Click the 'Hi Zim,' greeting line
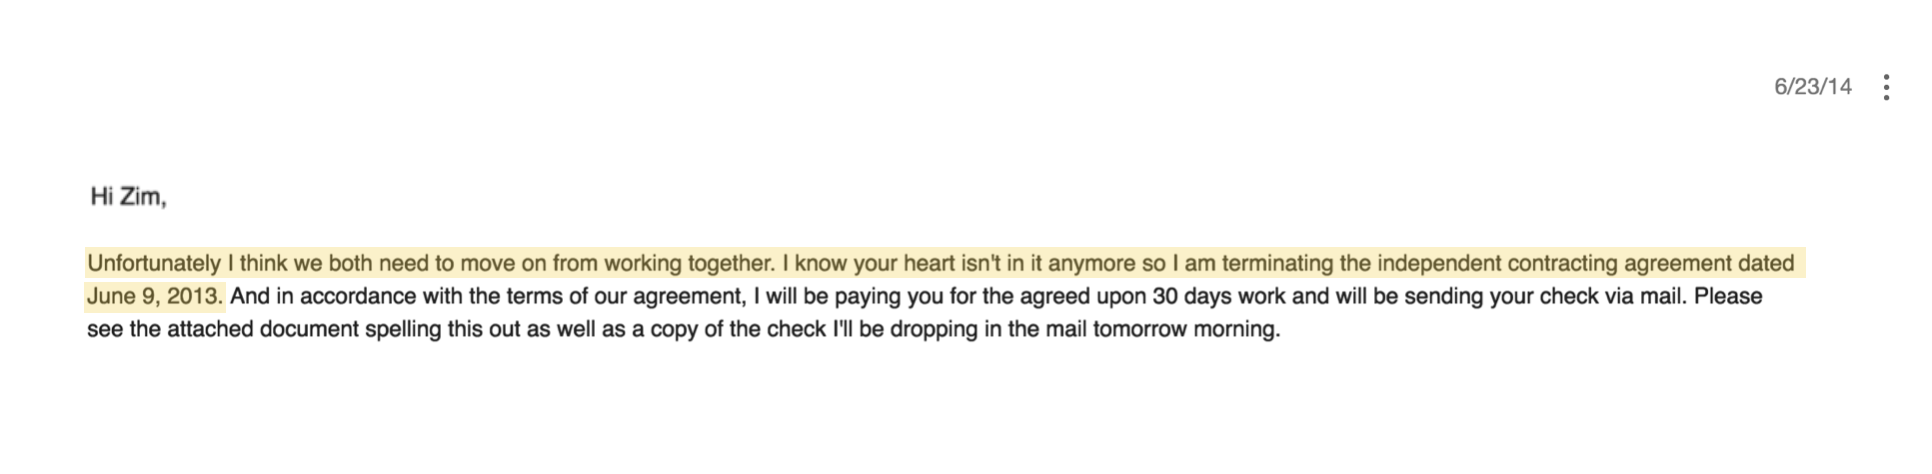Image resolution: width=1932 pixels, height=474 pixels. point(129,197)
